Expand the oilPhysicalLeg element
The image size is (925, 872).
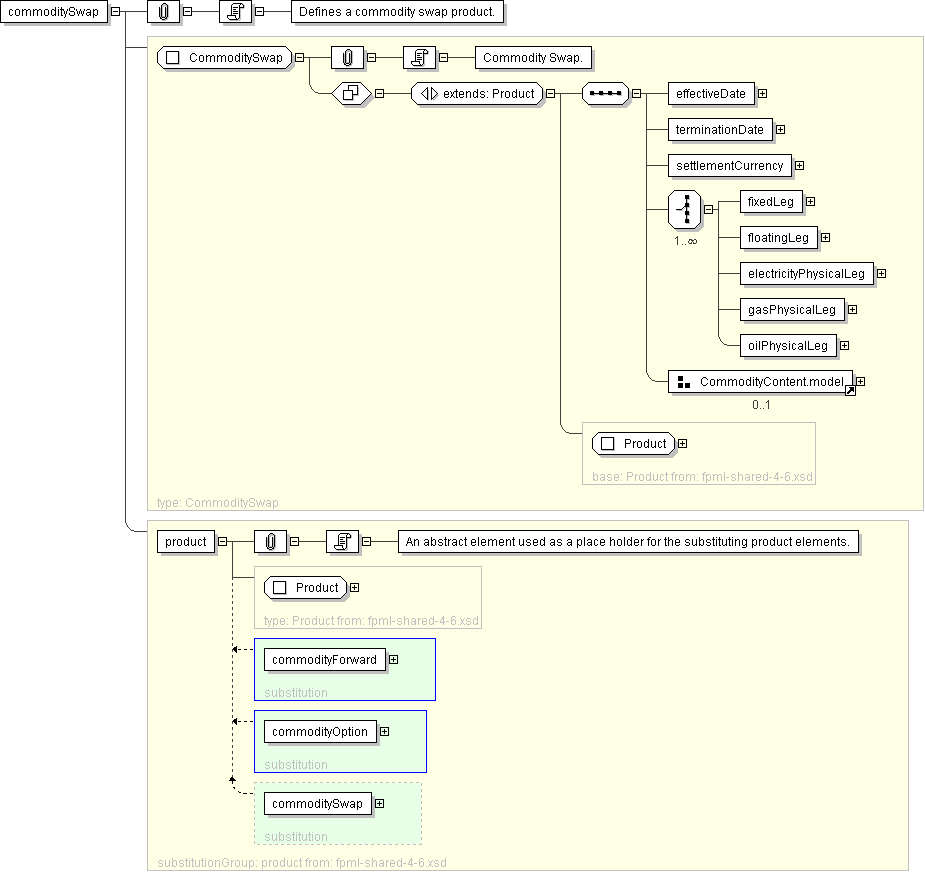pos(845,346)
